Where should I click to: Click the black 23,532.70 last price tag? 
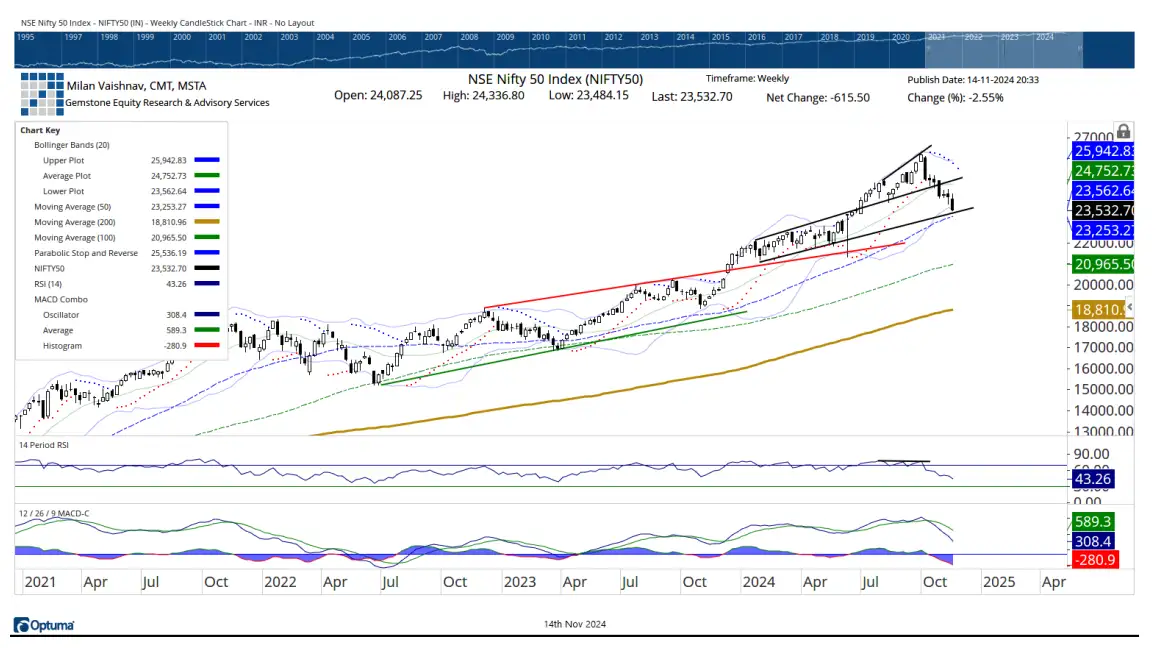(x=1103, y=211)
